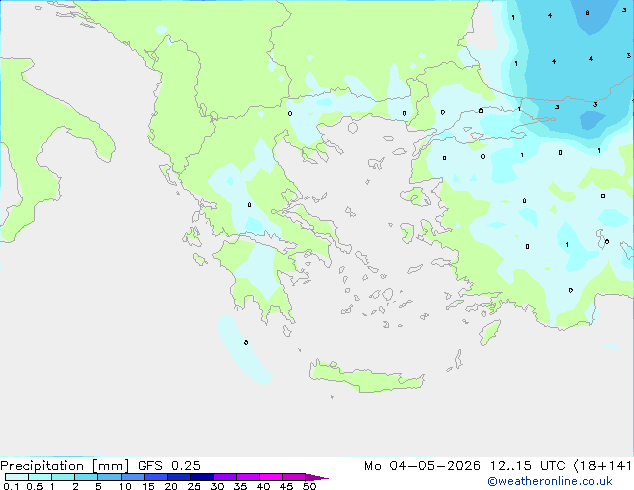Click legend scale label '50'

(x=309, y=486)
